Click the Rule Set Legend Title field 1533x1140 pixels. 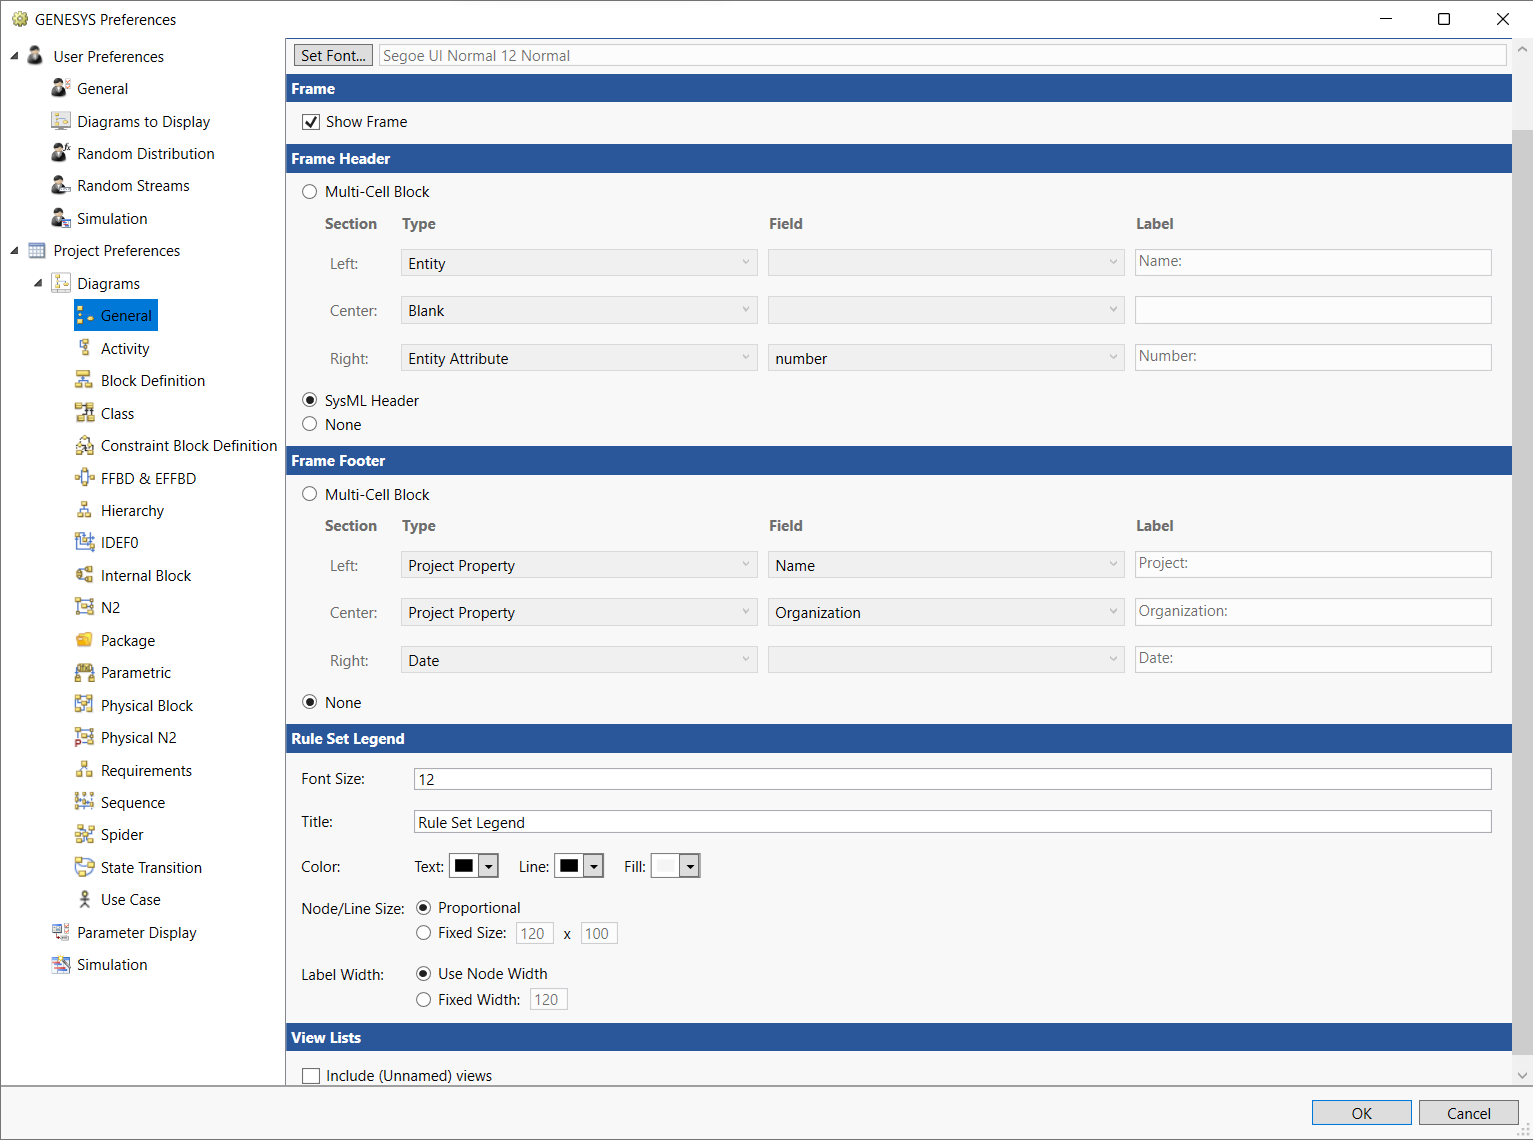point(951,822)
